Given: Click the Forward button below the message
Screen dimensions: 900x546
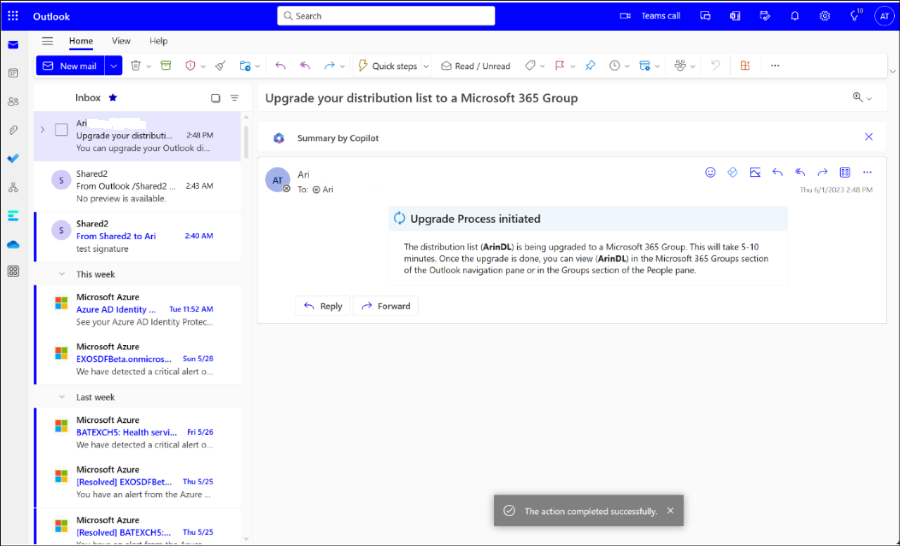Looking at the screenshot, I should point(386,306).
